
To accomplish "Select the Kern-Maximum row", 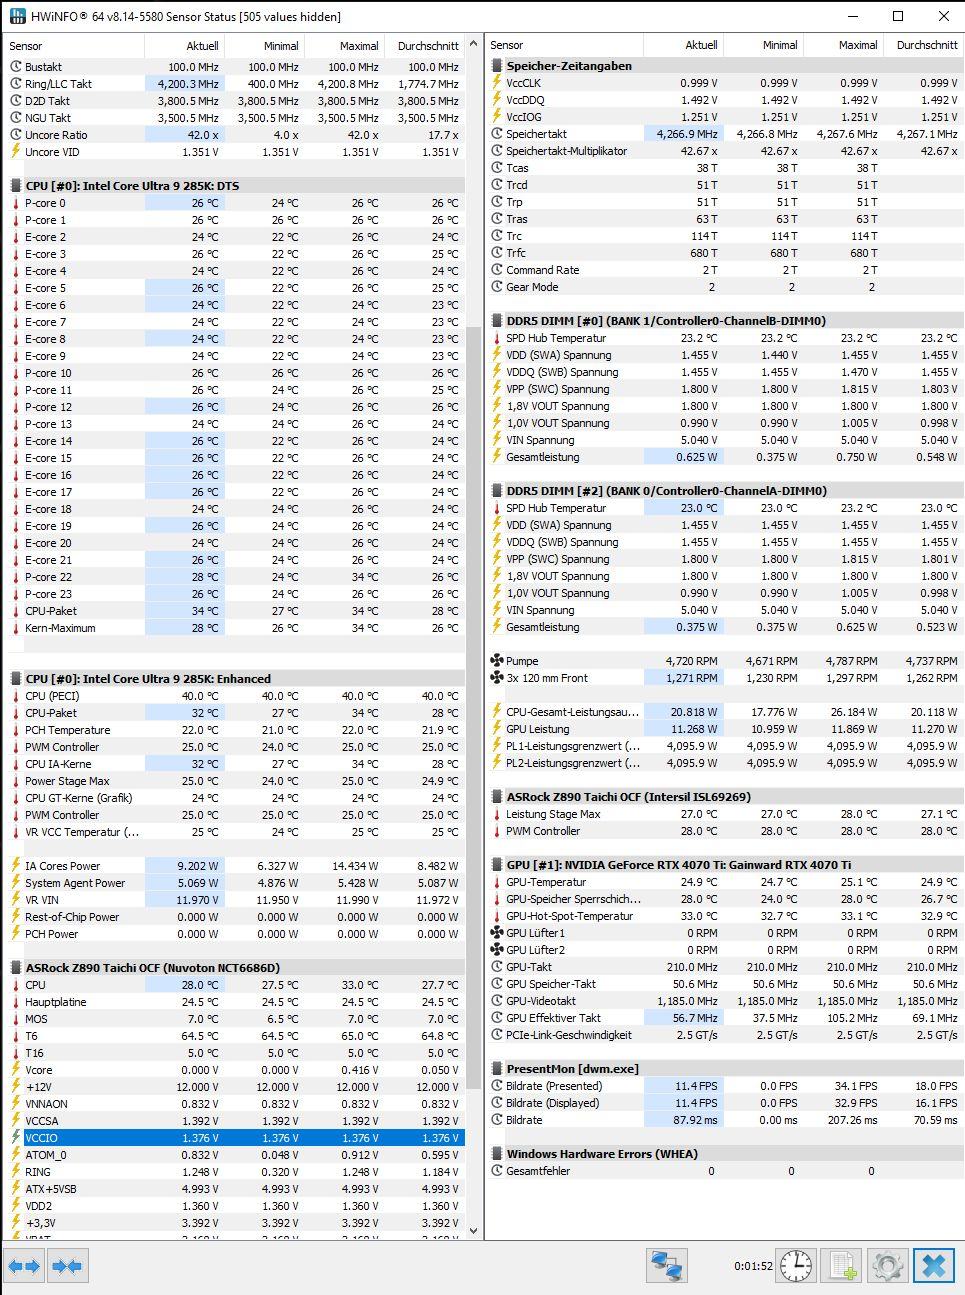I will click(x=235, y=628).
